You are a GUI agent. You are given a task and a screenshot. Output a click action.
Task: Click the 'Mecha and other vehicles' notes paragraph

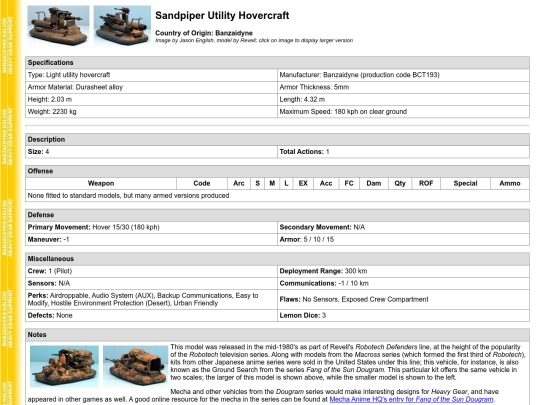pyautogui.click(x=263, y=395)
